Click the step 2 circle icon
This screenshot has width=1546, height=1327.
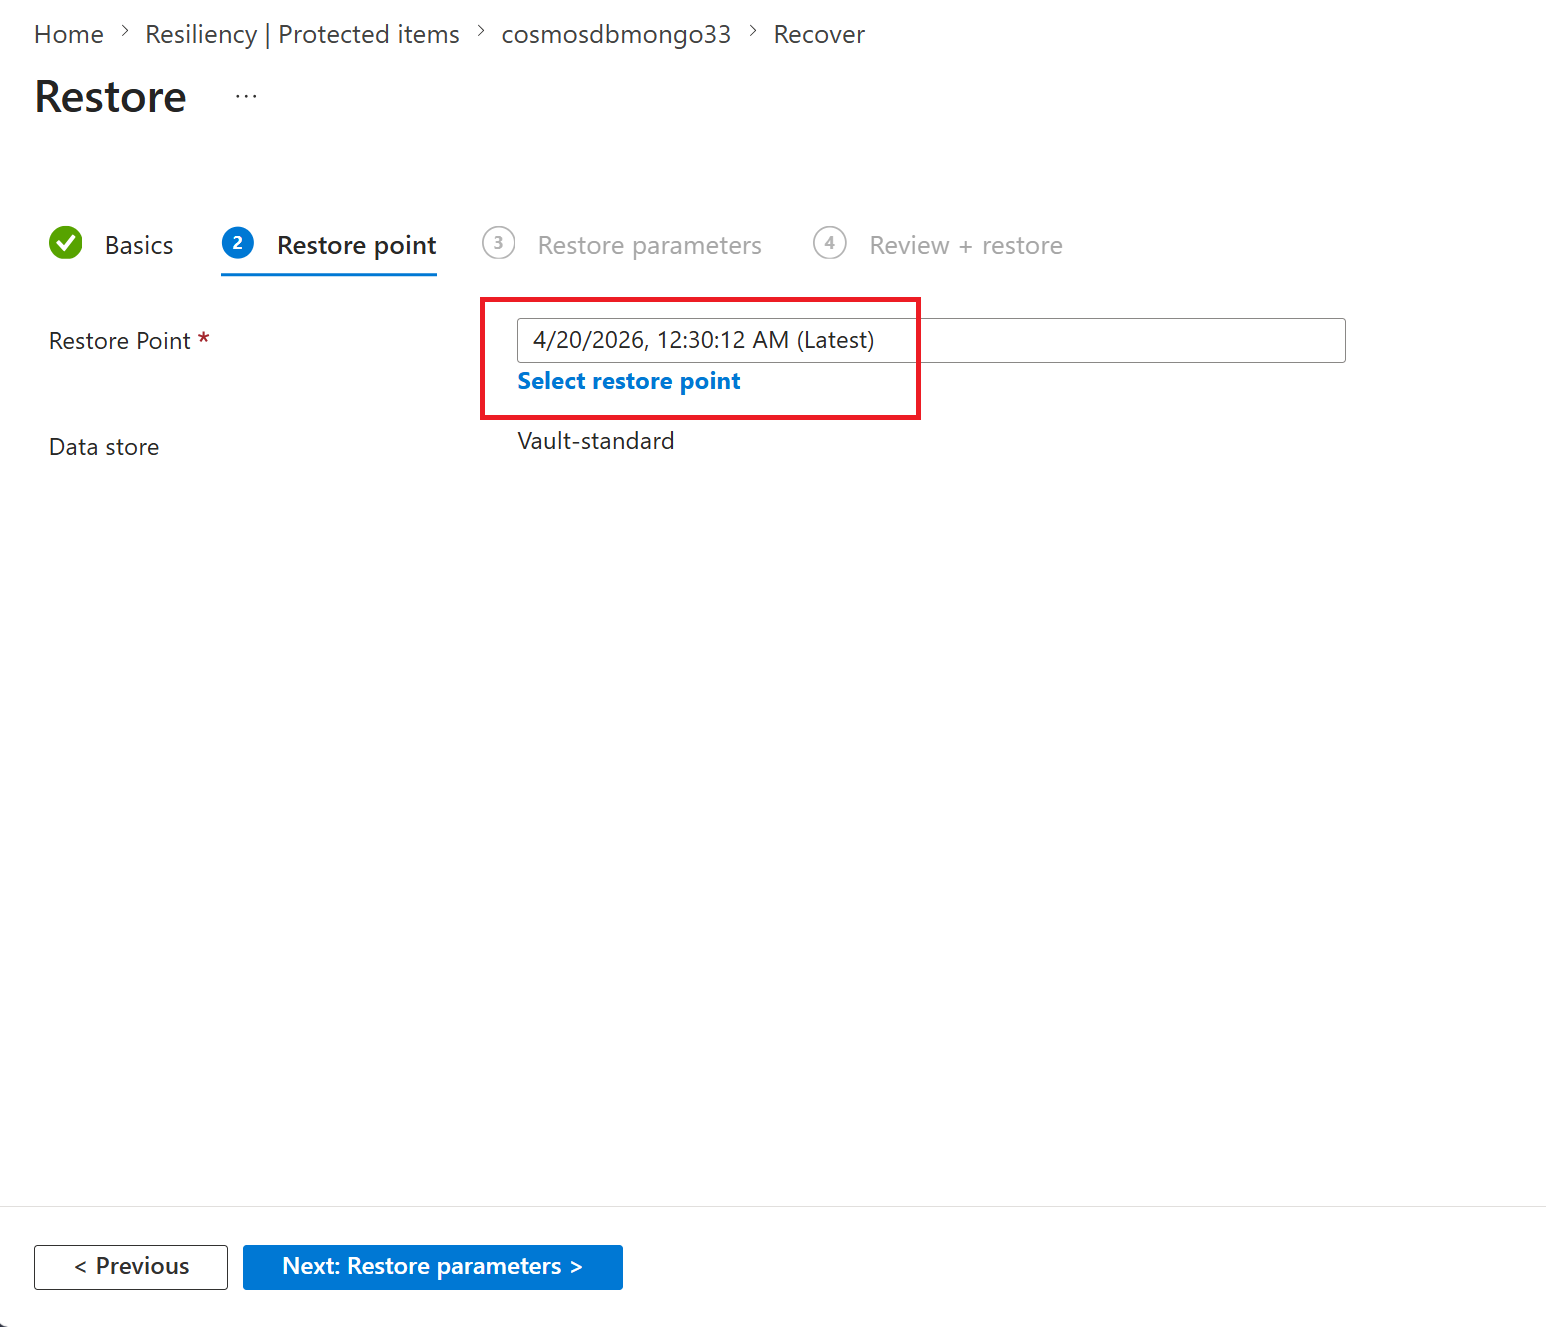point(238,243)
